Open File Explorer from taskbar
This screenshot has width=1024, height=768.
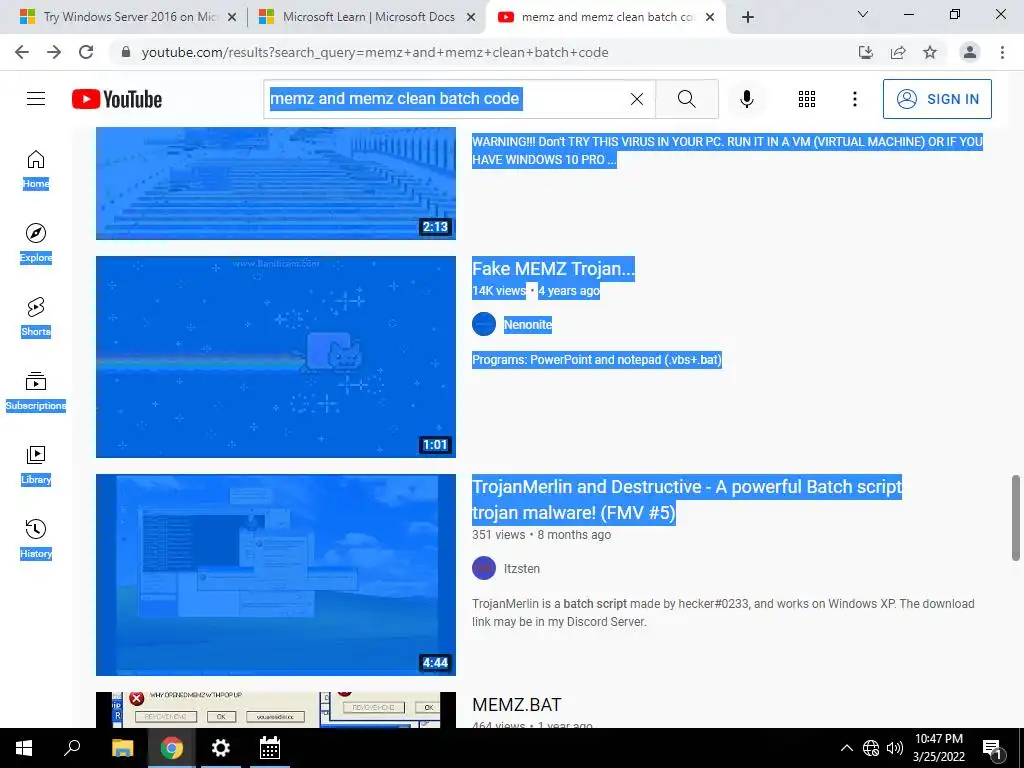(122, 748)
